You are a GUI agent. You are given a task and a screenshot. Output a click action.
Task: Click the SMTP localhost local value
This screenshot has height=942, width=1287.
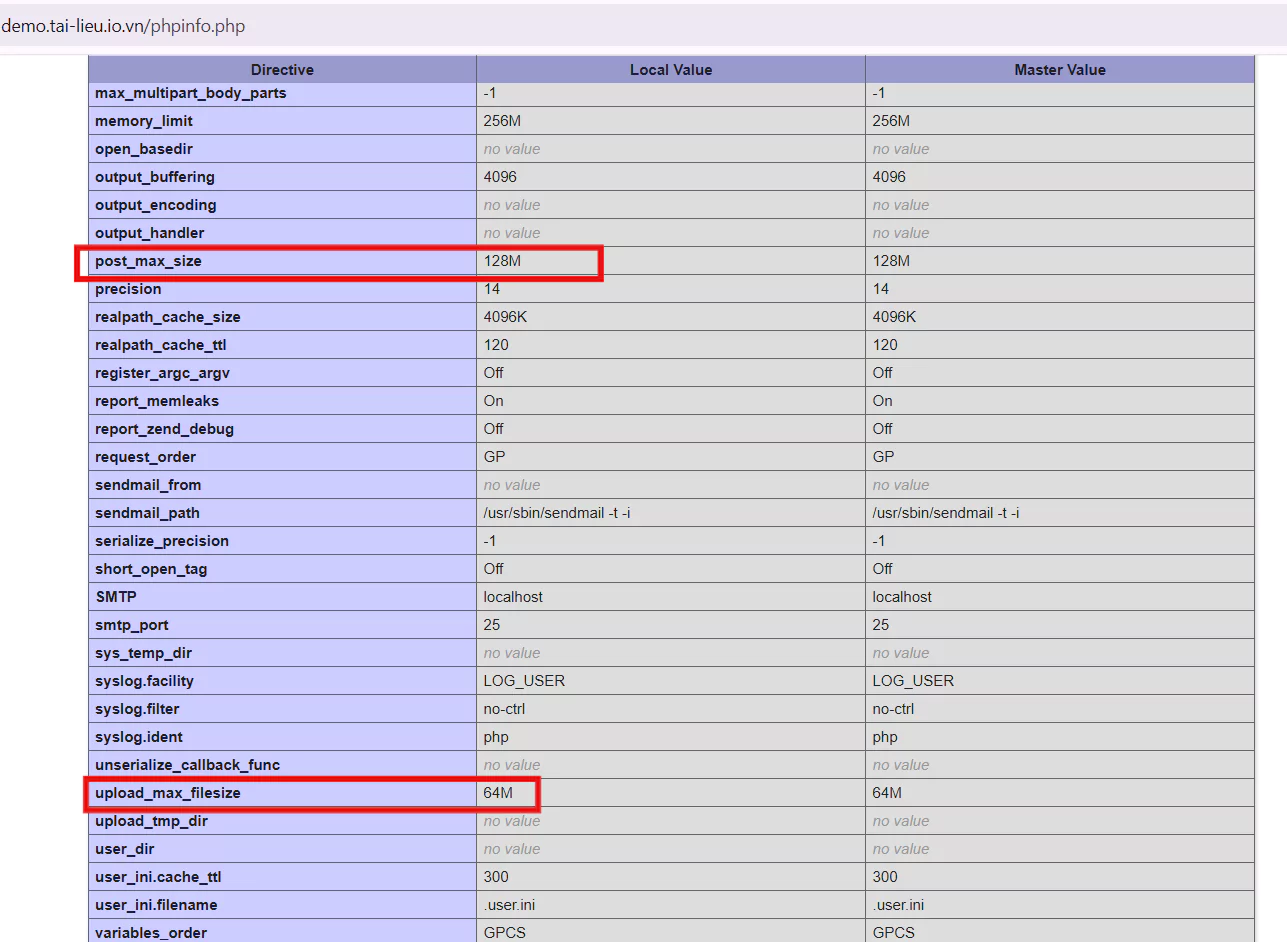(x=513, y=597)
